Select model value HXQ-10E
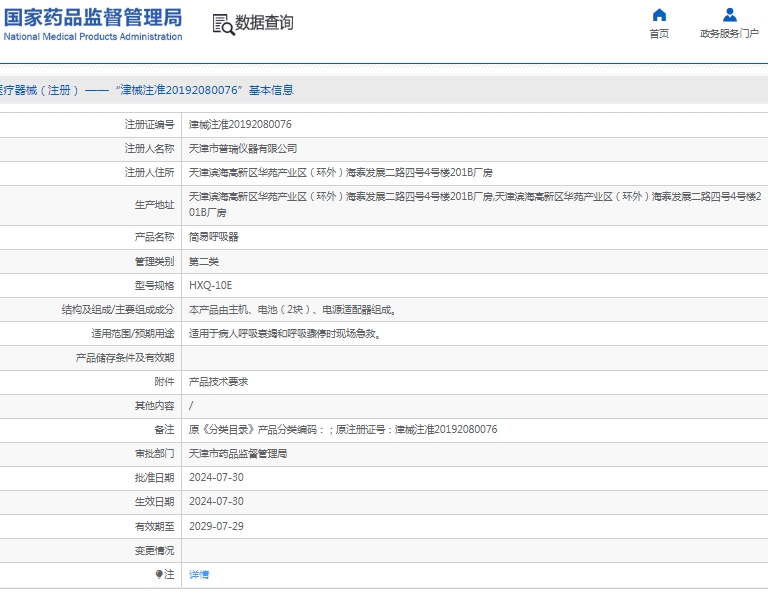This screenshot has height=593, width=768. [211, 285]
